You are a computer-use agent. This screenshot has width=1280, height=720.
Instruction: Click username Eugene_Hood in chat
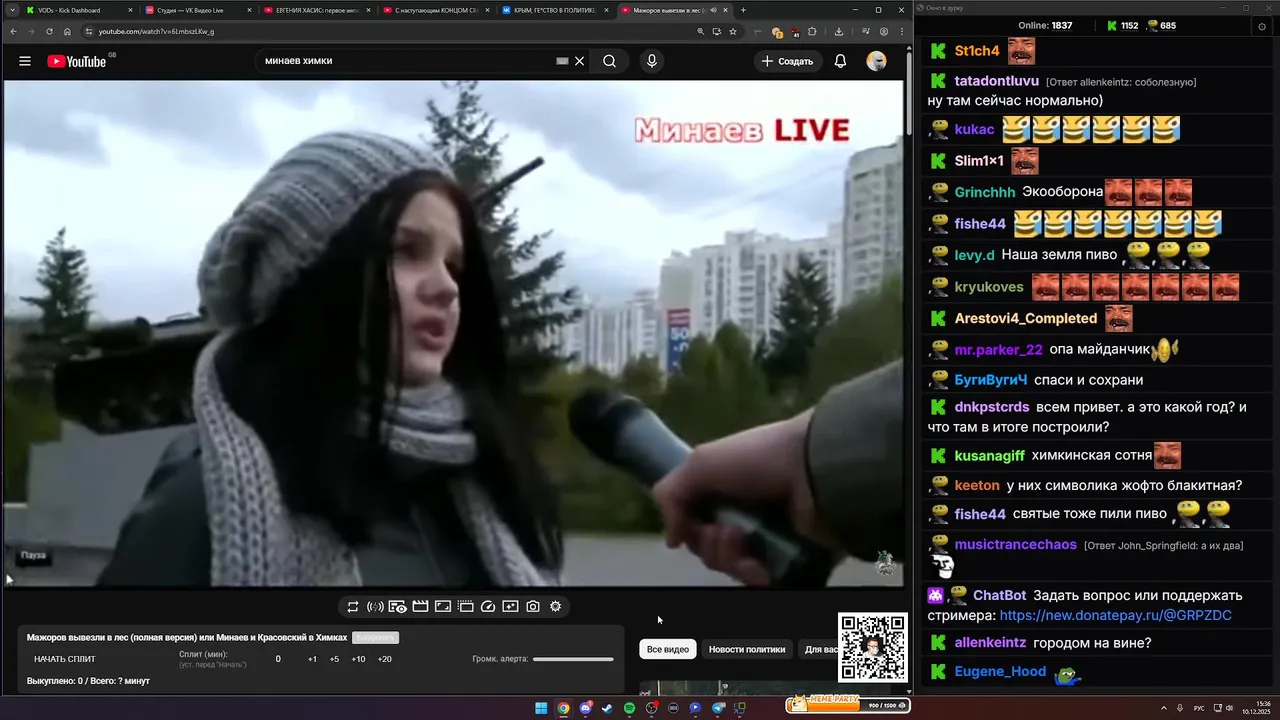1001,672
